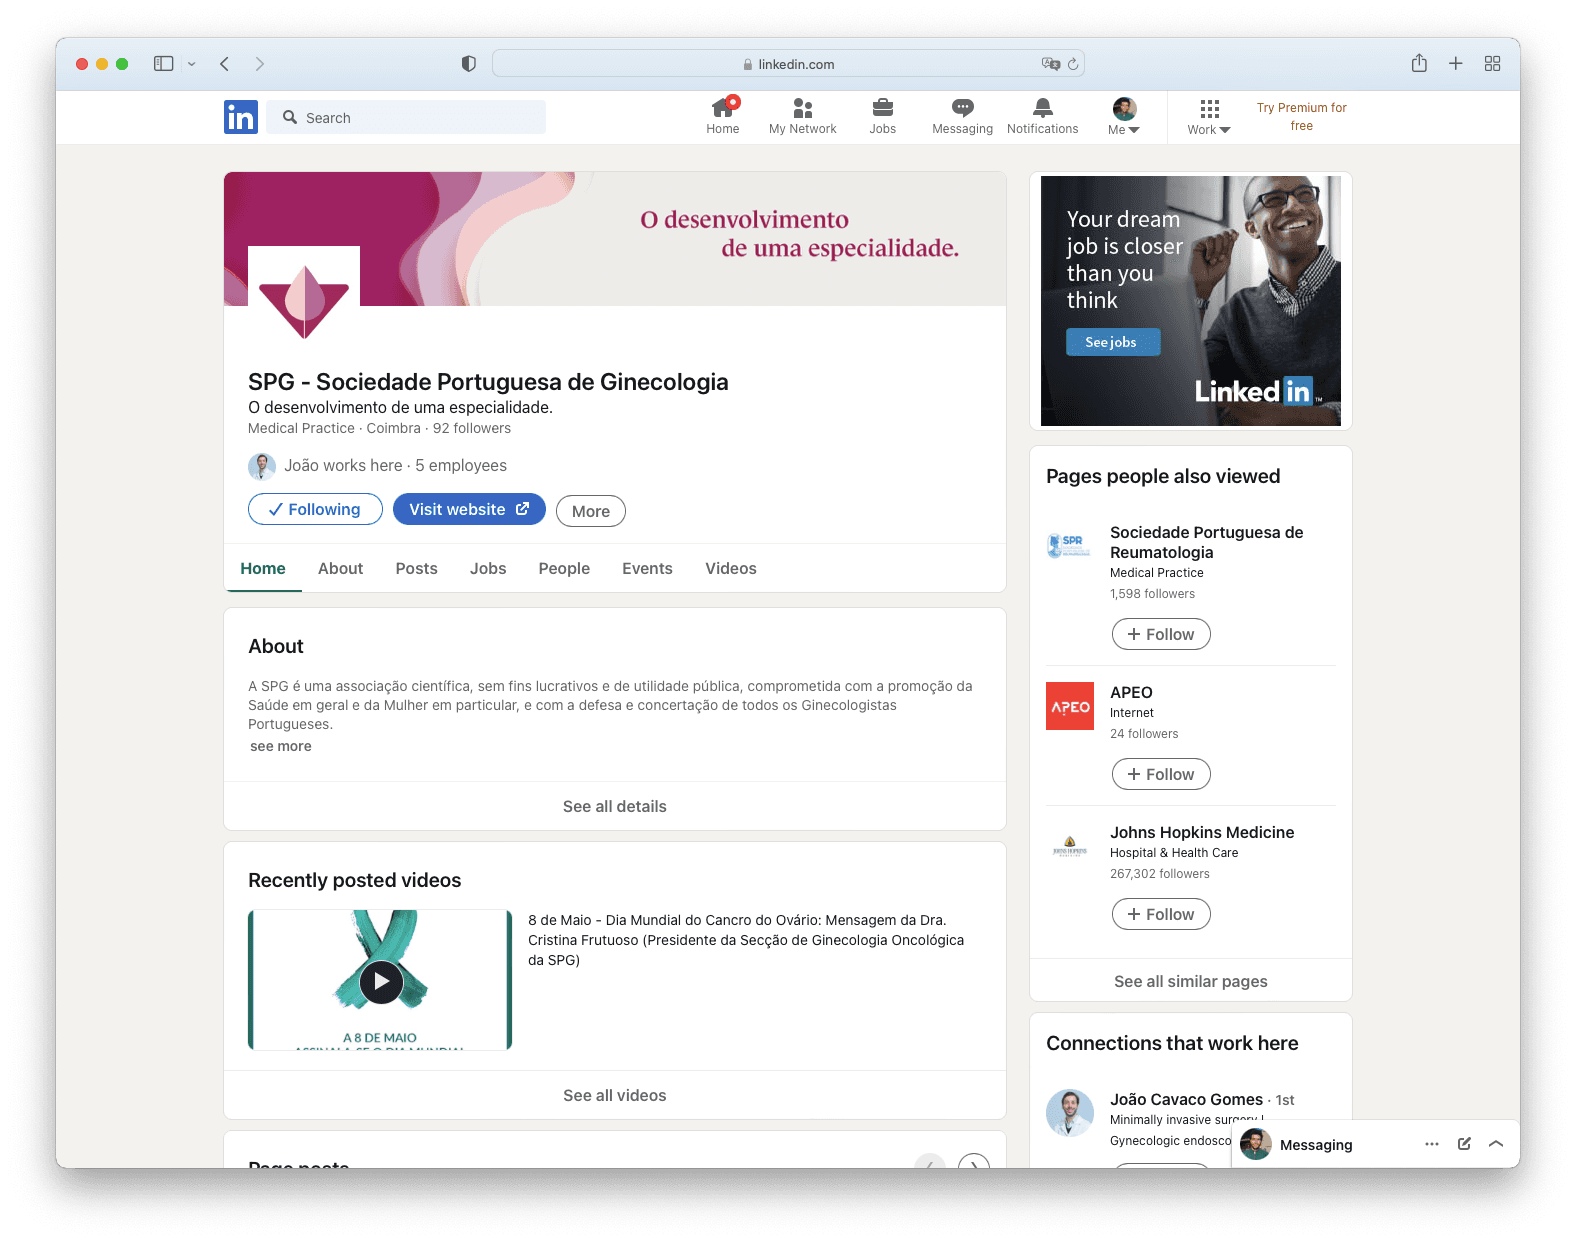Click Try Premium for free link
This screenshot has height=1242, width=1576.
point(1301,116)
